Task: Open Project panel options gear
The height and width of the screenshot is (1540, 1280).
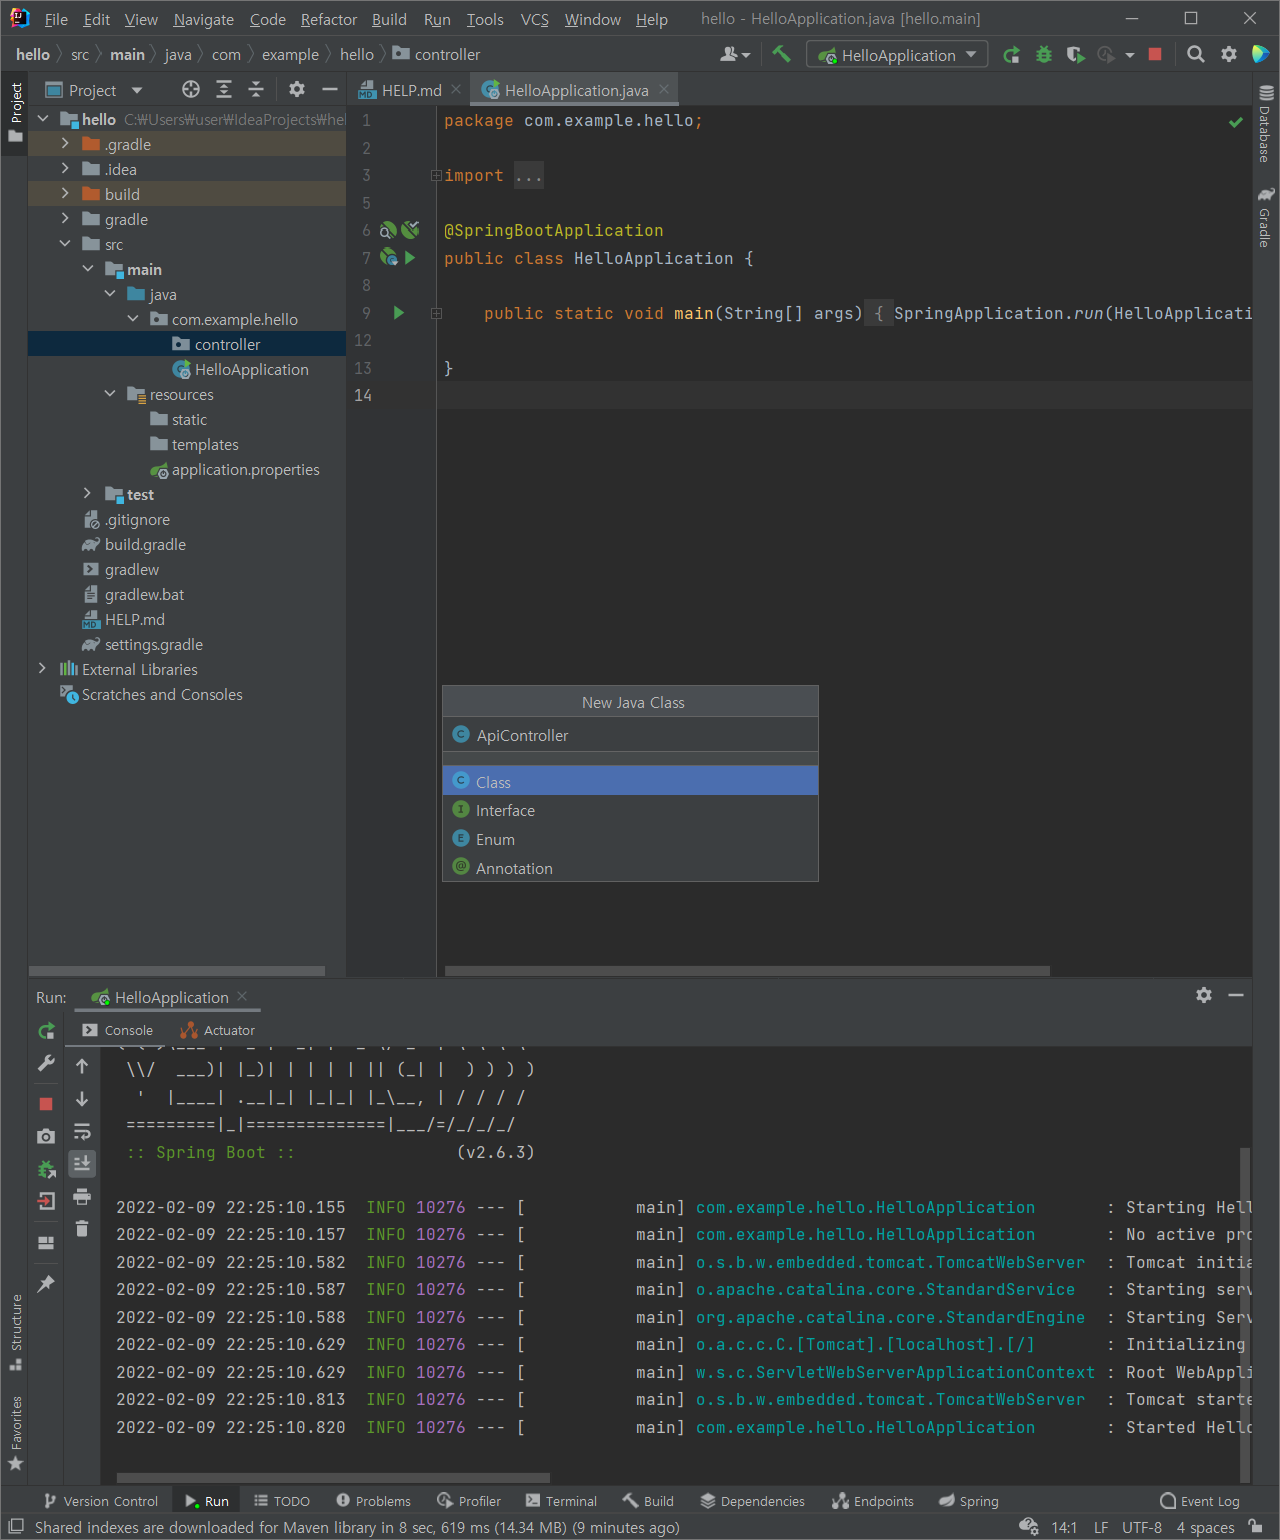Action: pos(297,90)
